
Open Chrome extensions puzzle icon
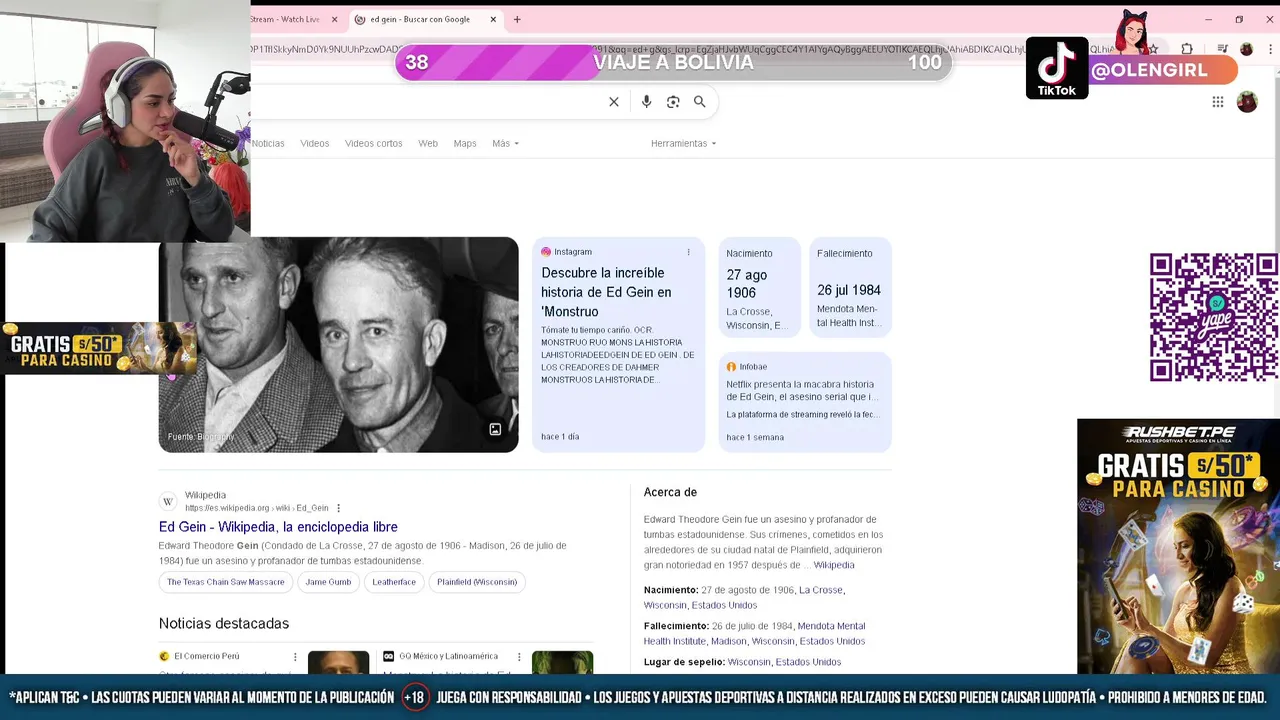pyautogui.click(x=1187, y=49)
